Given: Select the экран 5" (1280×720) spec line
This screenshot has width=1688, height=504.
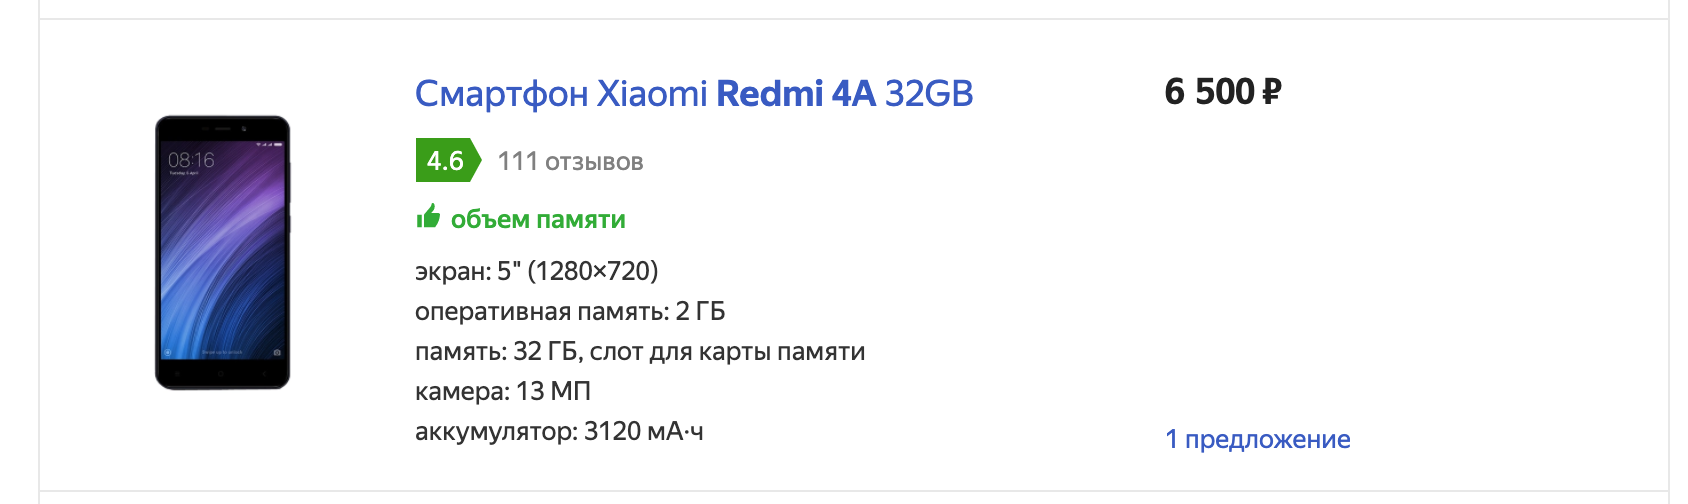Looking at the screenshot, I should click(536, 271).
